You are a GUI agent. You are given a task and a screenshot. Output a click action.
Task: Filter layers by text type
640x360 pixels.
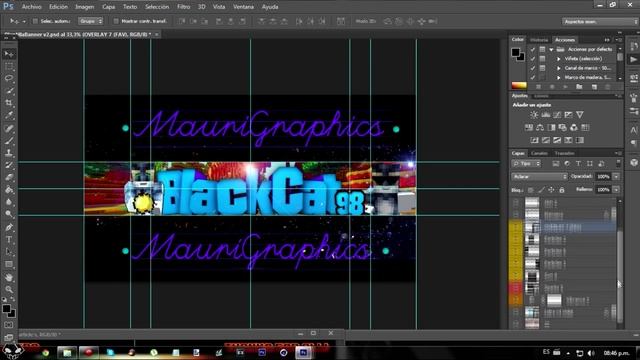click(x=578, y=164)
